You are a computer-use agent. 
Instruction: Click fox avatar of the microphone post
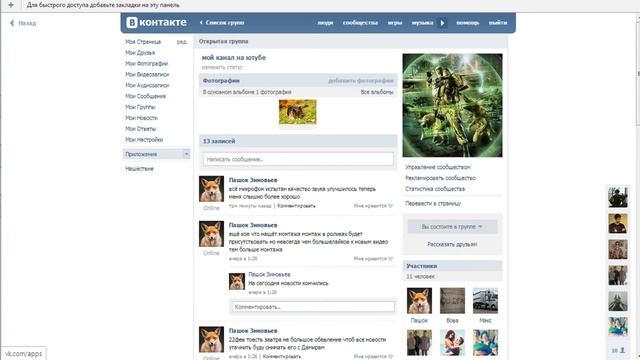click(x=211, y=189)
